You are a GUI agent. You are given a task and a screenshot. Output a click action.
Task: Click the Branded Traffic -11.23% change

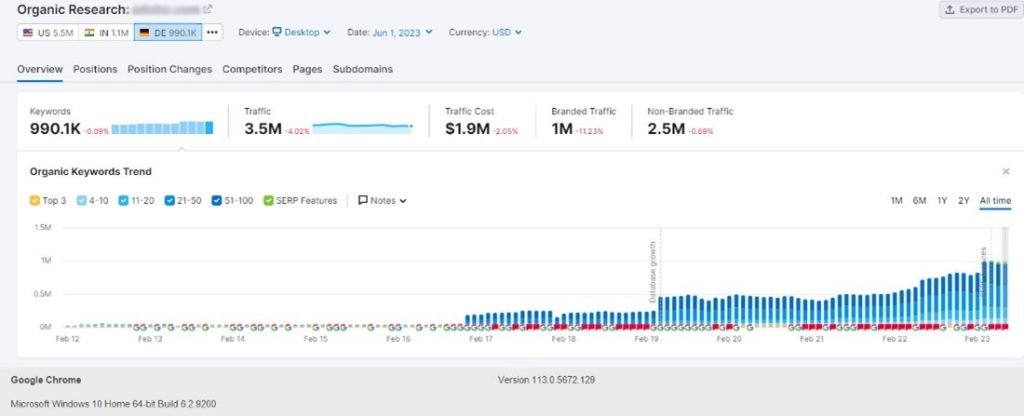coord(589,131)
